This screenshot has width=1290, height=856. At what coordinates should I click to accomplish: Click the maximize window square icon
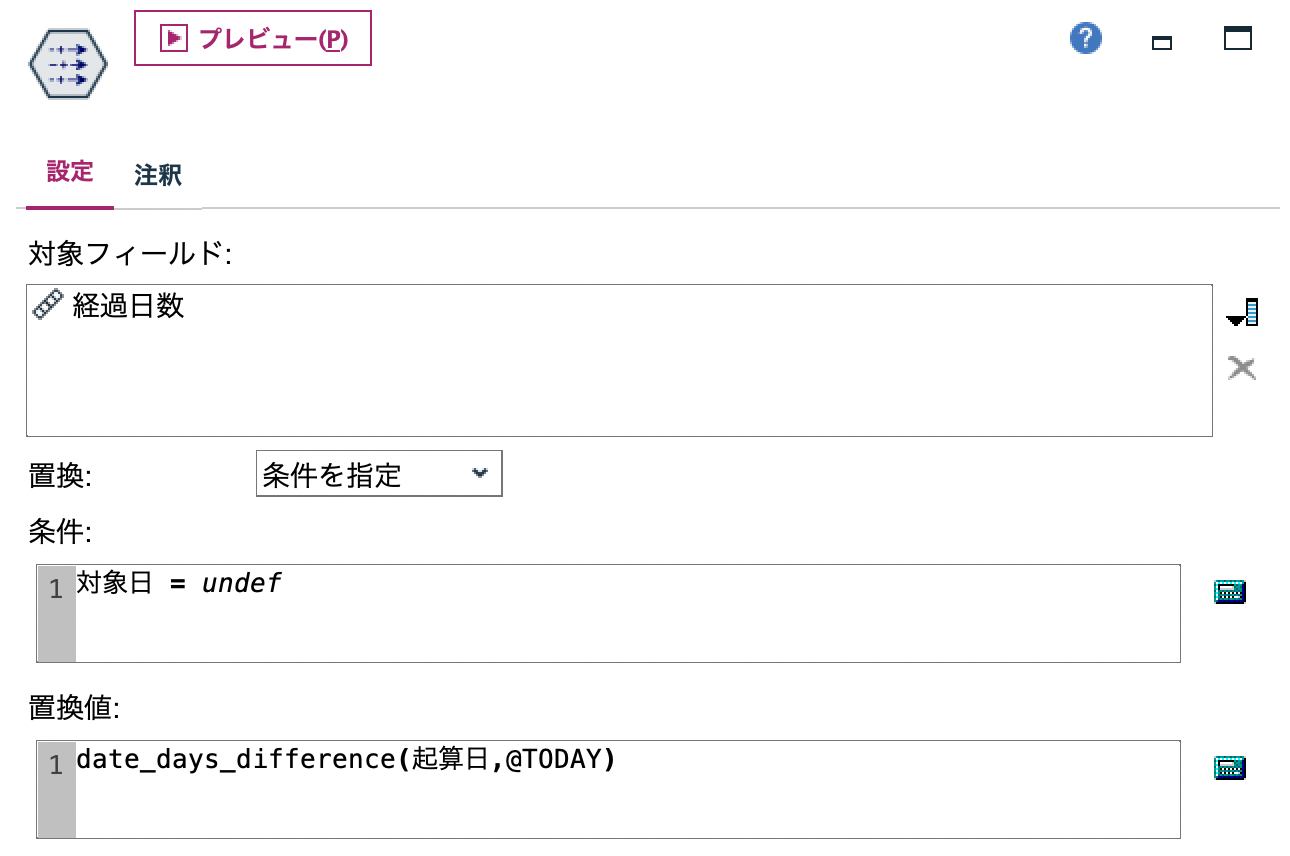click(x=1238, y=37)
